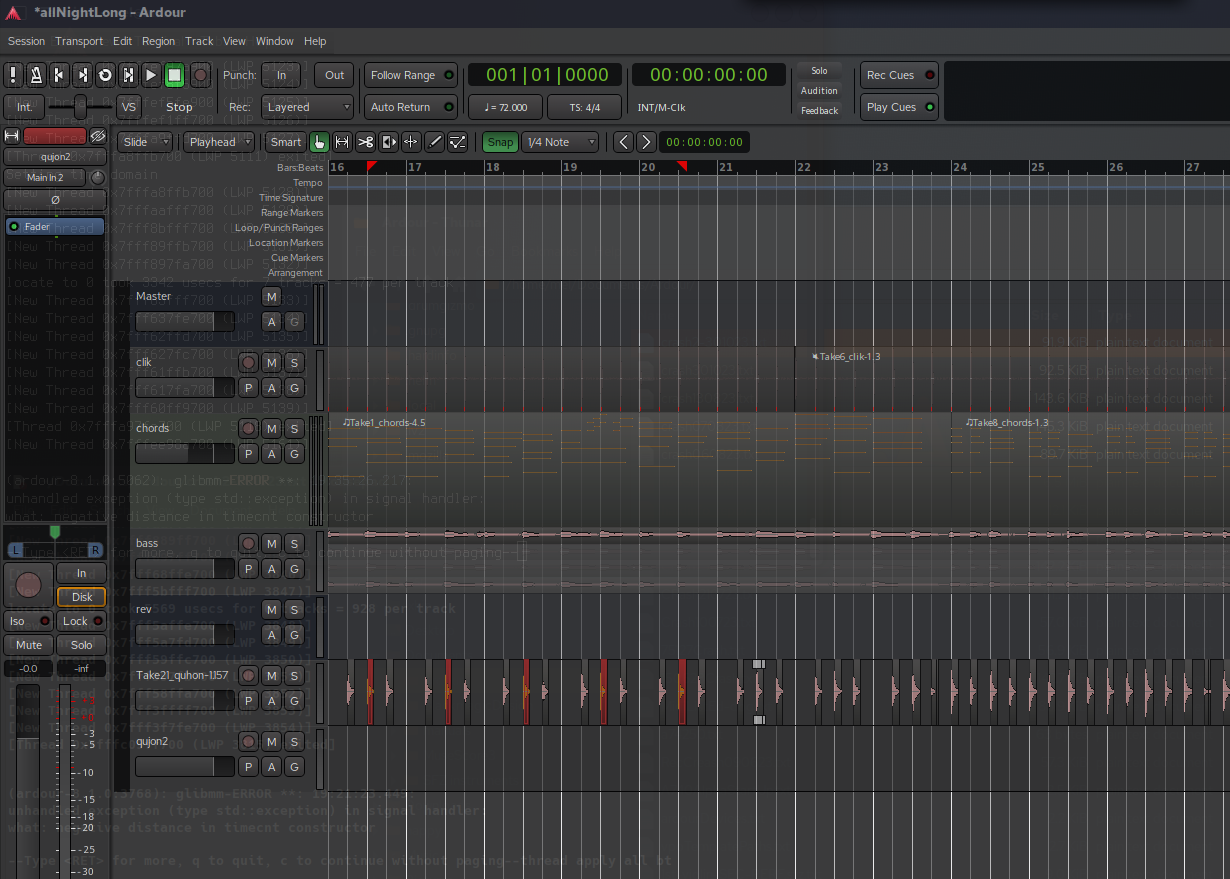
Task: Enable the global record button in transport
Action: 200,75
